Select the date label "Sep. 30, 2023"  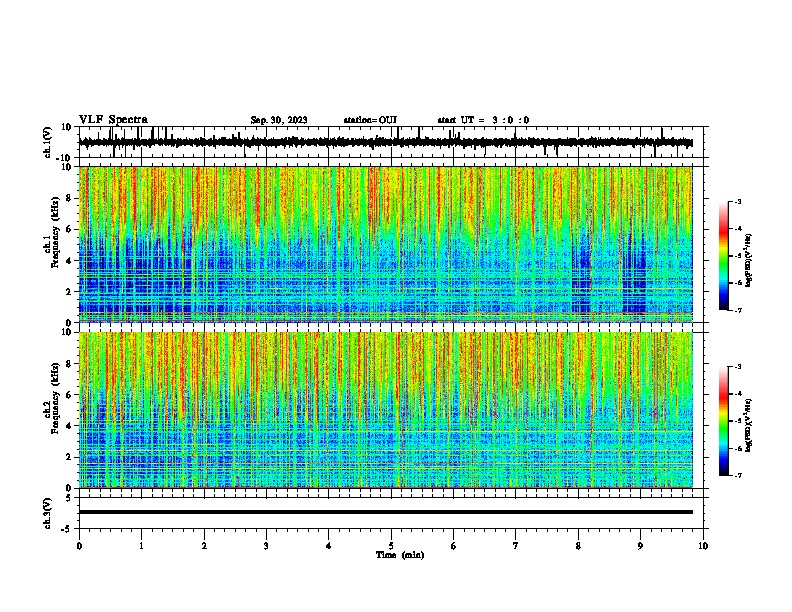point(279,120)
